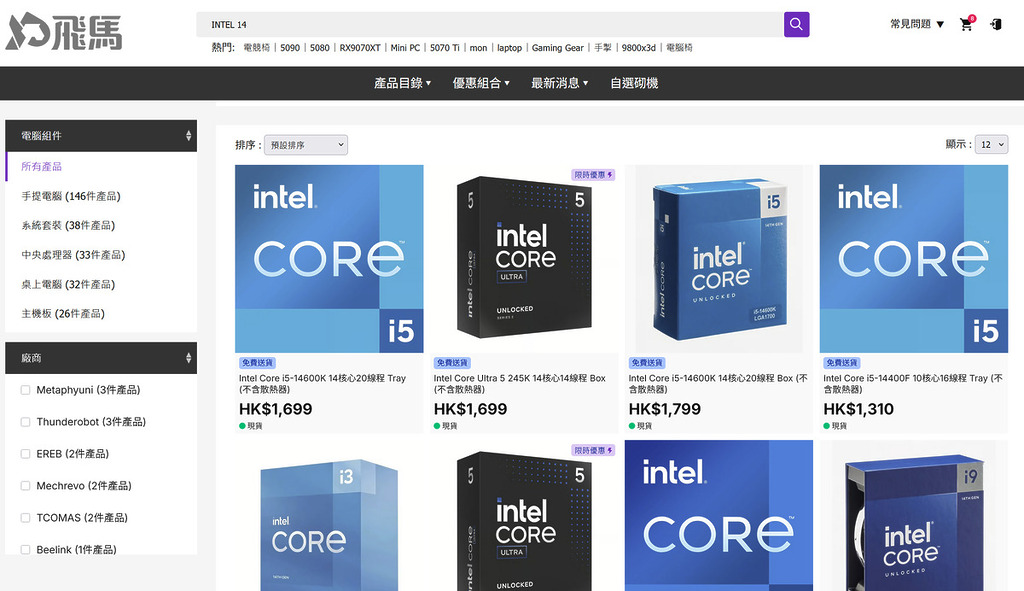Open the 產品目錄 menu
The width and height of the screenshot is (1024, 591).
pos(402,83)
